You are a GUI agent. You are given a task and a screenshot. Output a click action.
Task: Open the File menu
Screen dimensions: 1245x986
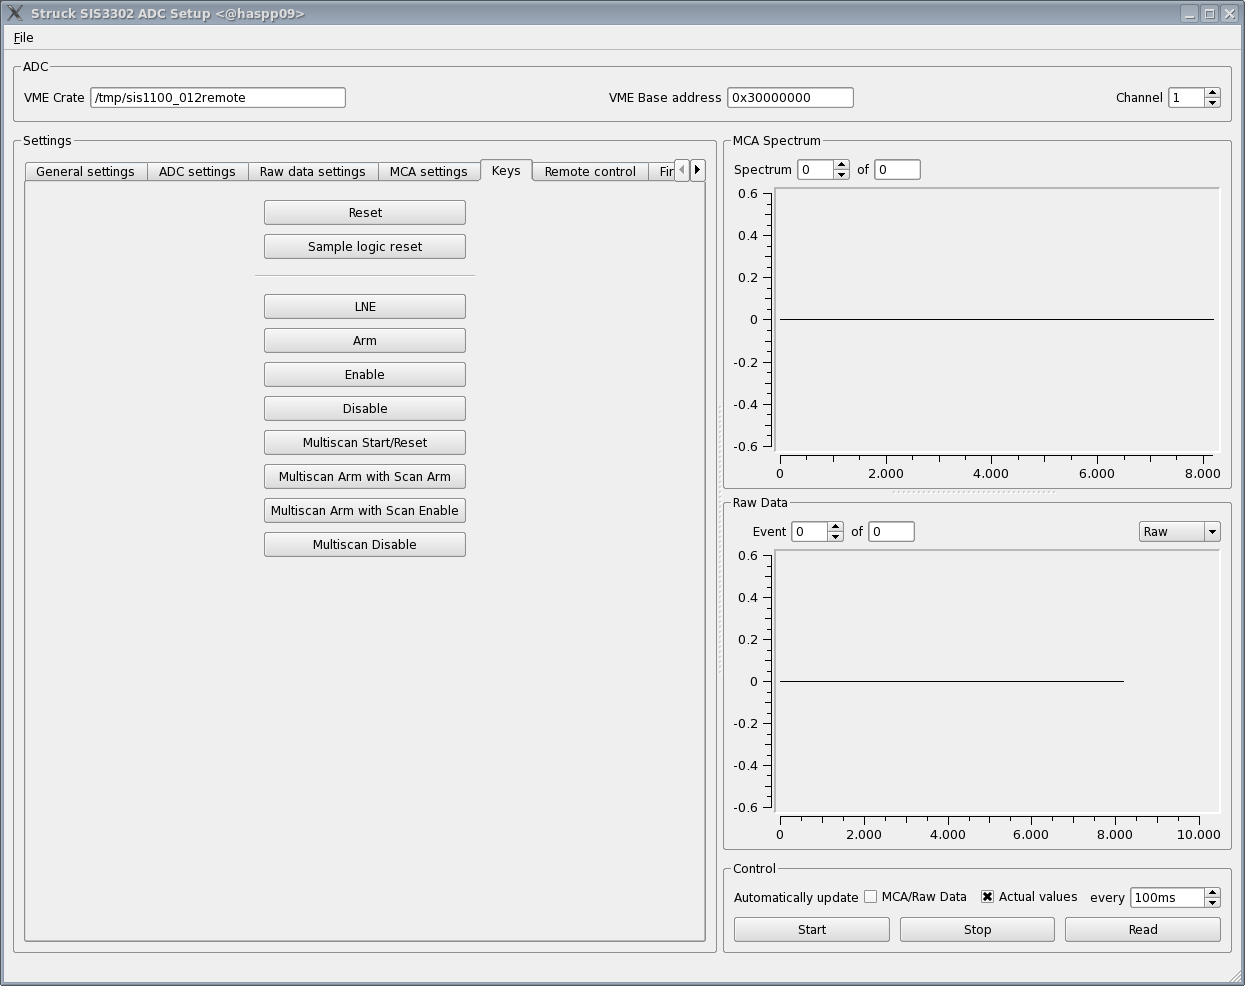pos(23,37)
